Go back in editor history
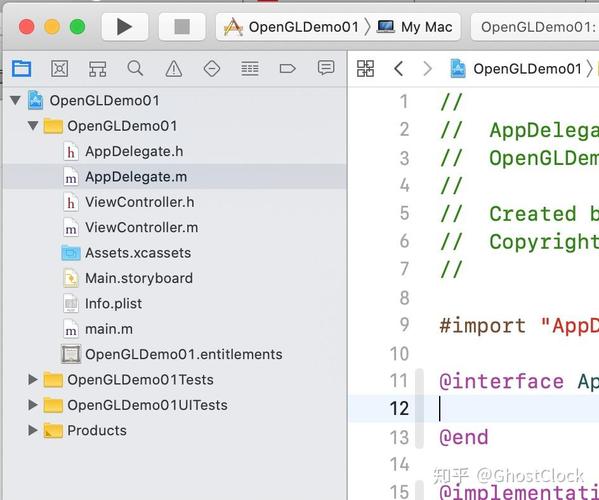Image resolution: width=599 pixels, height=500 pixels. [398, 69]
